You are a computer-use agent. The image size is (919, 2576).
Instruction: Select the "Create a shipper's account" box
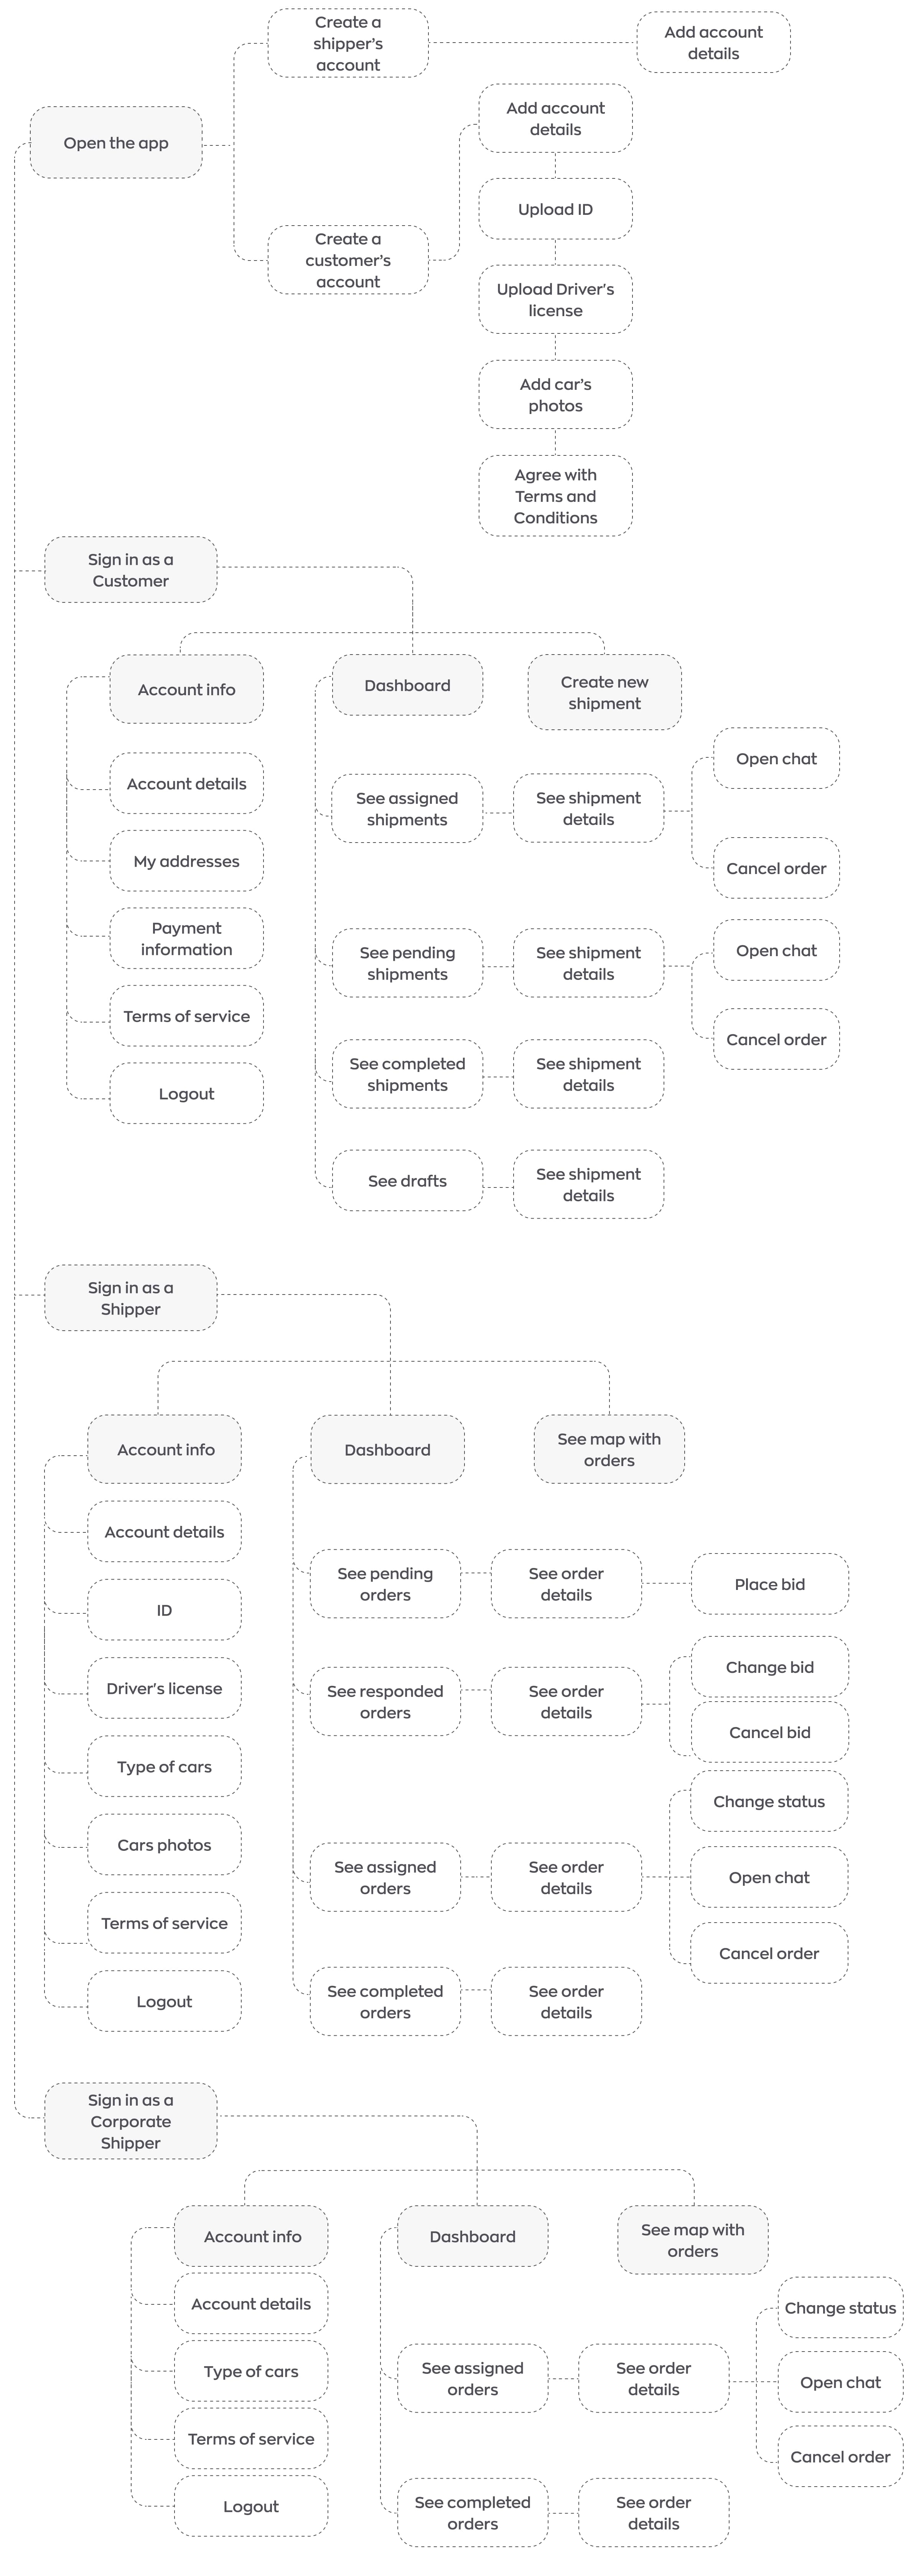tap(348, 43)
